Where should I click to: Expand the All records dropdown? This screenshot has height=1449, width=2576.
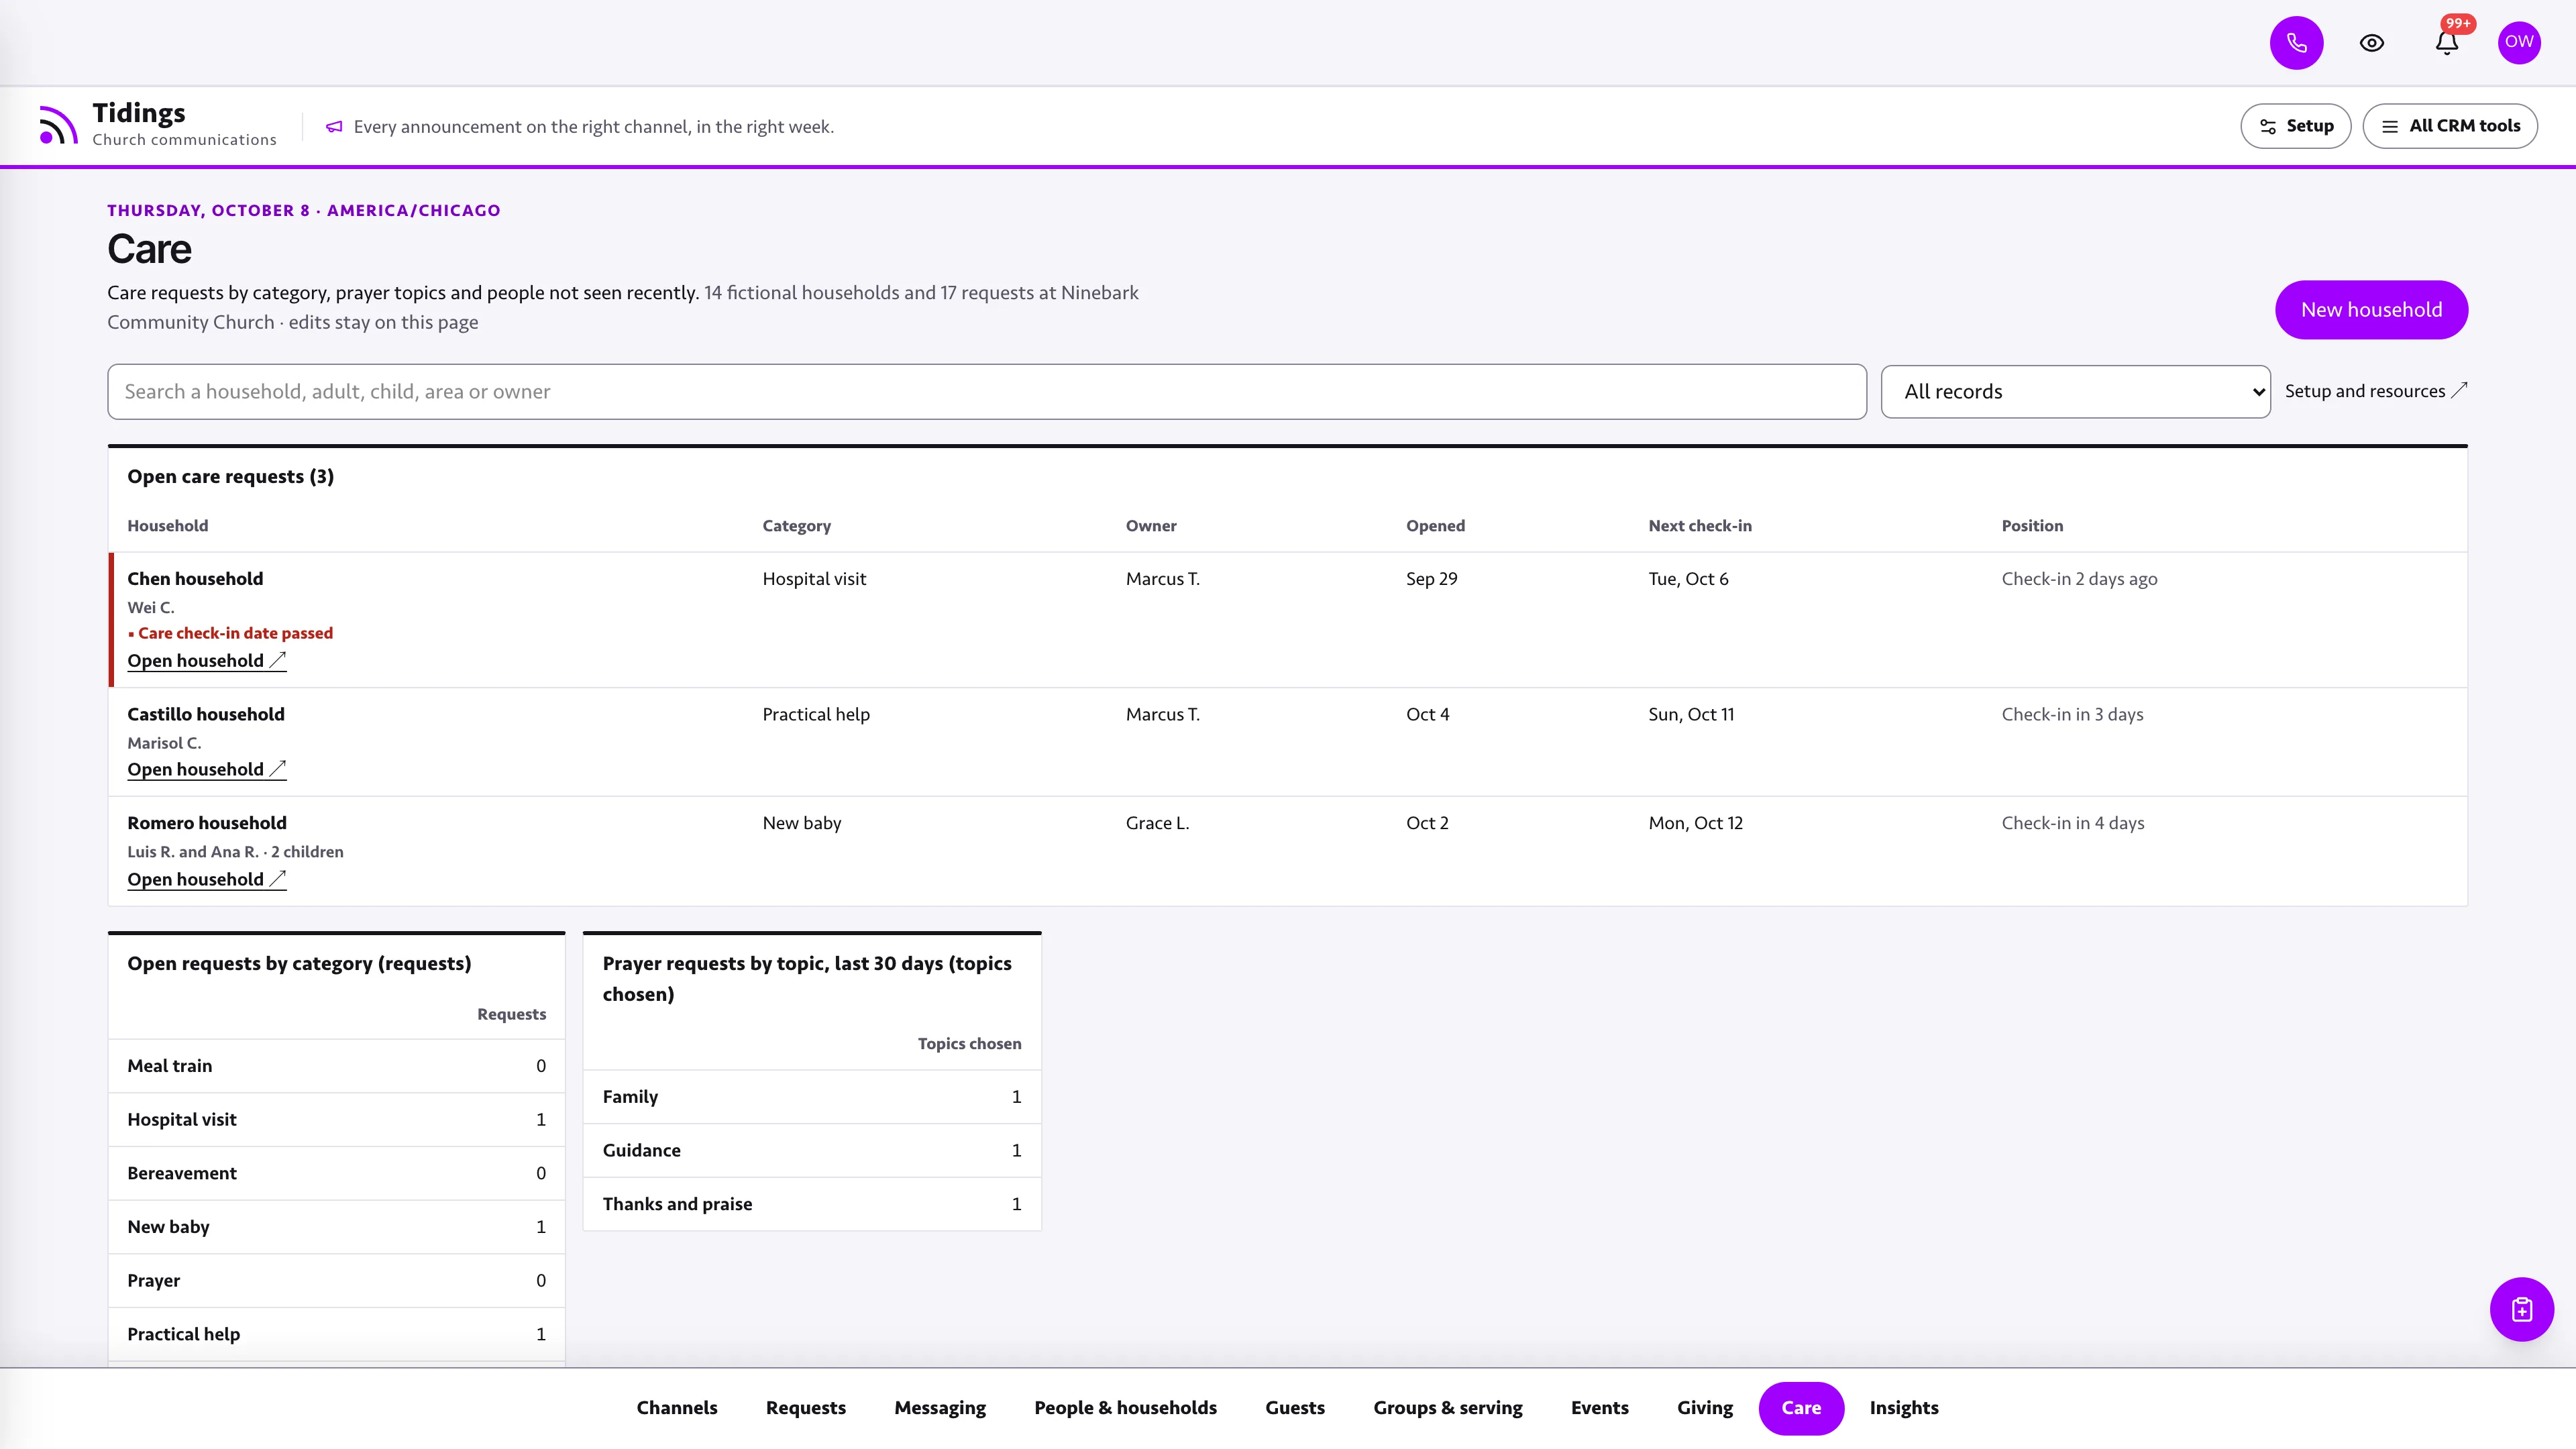pos(2075,392)
